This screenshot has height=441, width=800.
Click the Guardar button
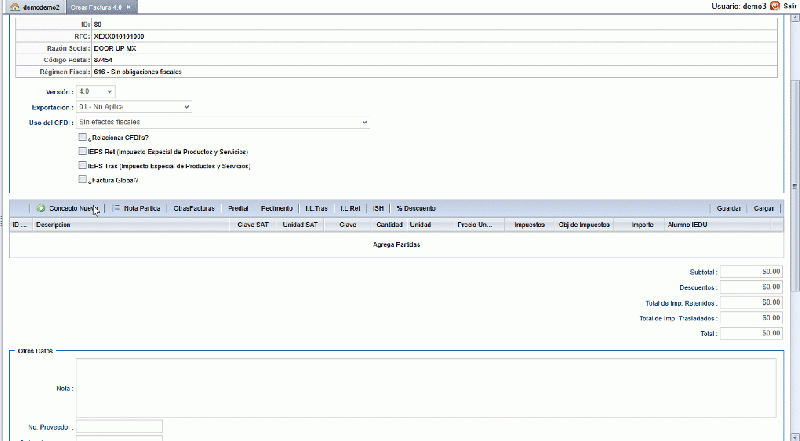click(729, 208)
